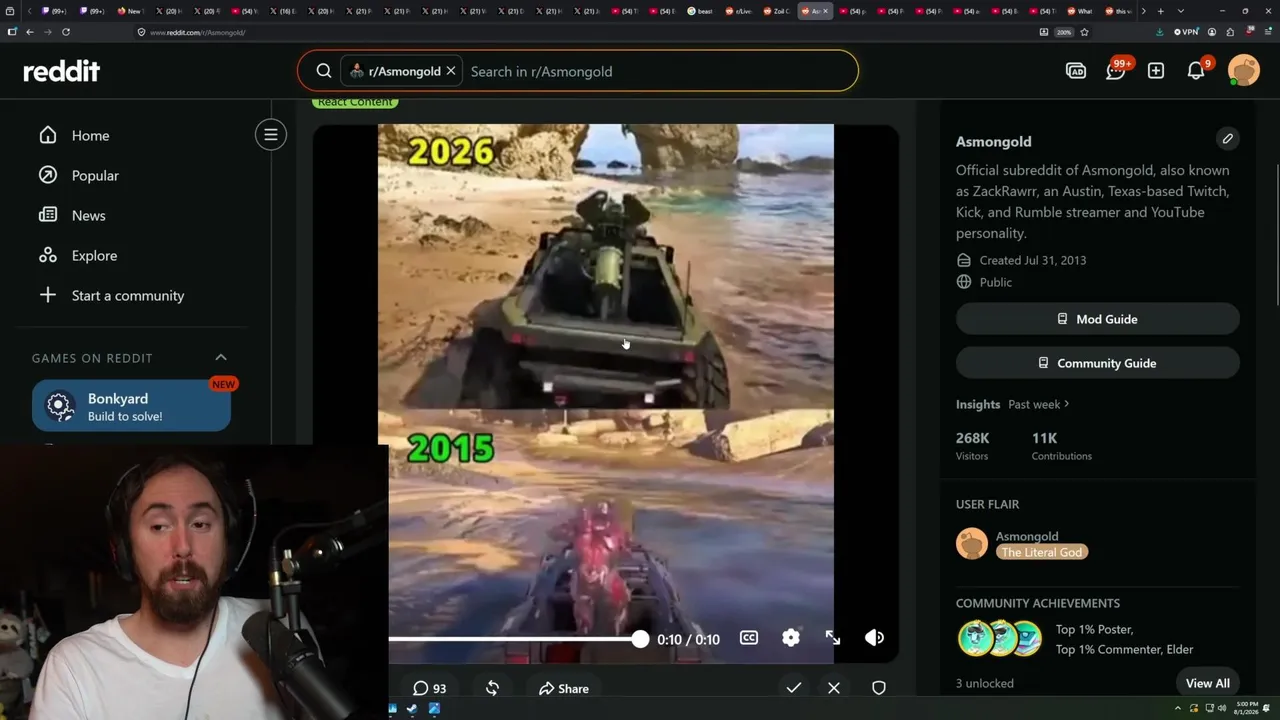Click the Asmongold user flair avatar
This screenshot has width=1280, height=720.
click(972, 544)
